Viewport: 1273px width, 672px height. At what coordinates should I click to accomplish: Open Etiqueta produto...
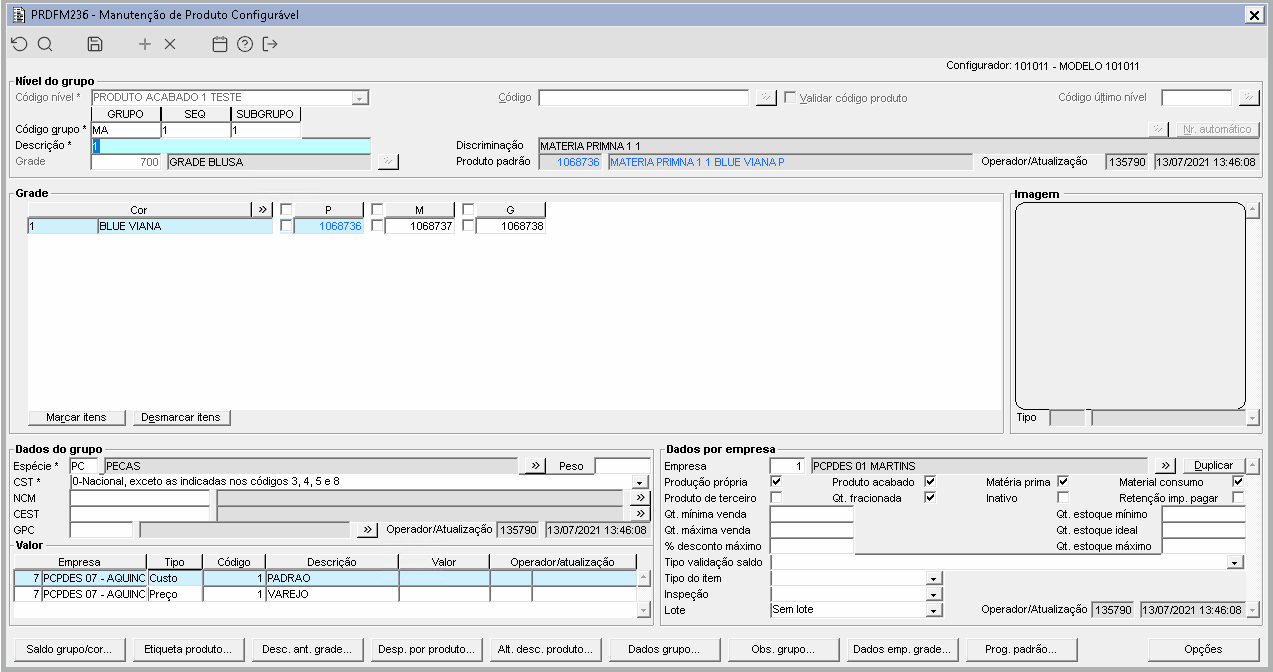click(x=188, y=649)
